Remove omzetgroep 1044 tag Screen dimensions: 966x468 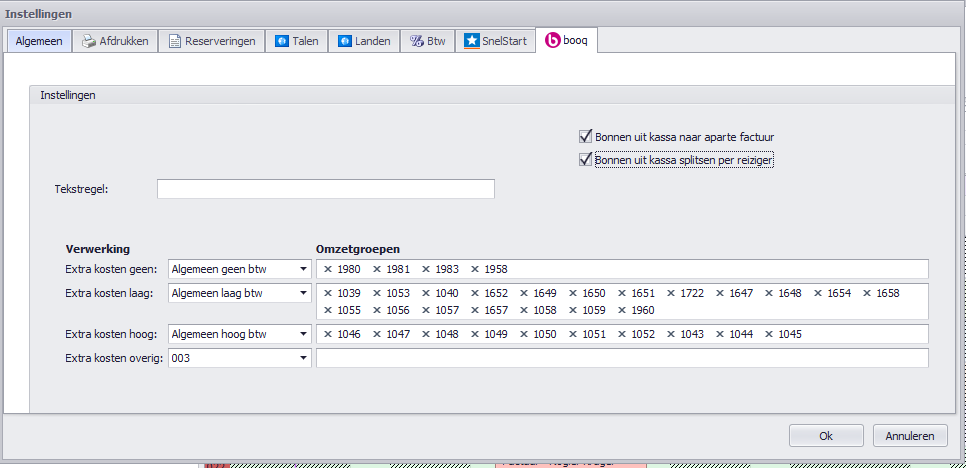coord(721,334)
